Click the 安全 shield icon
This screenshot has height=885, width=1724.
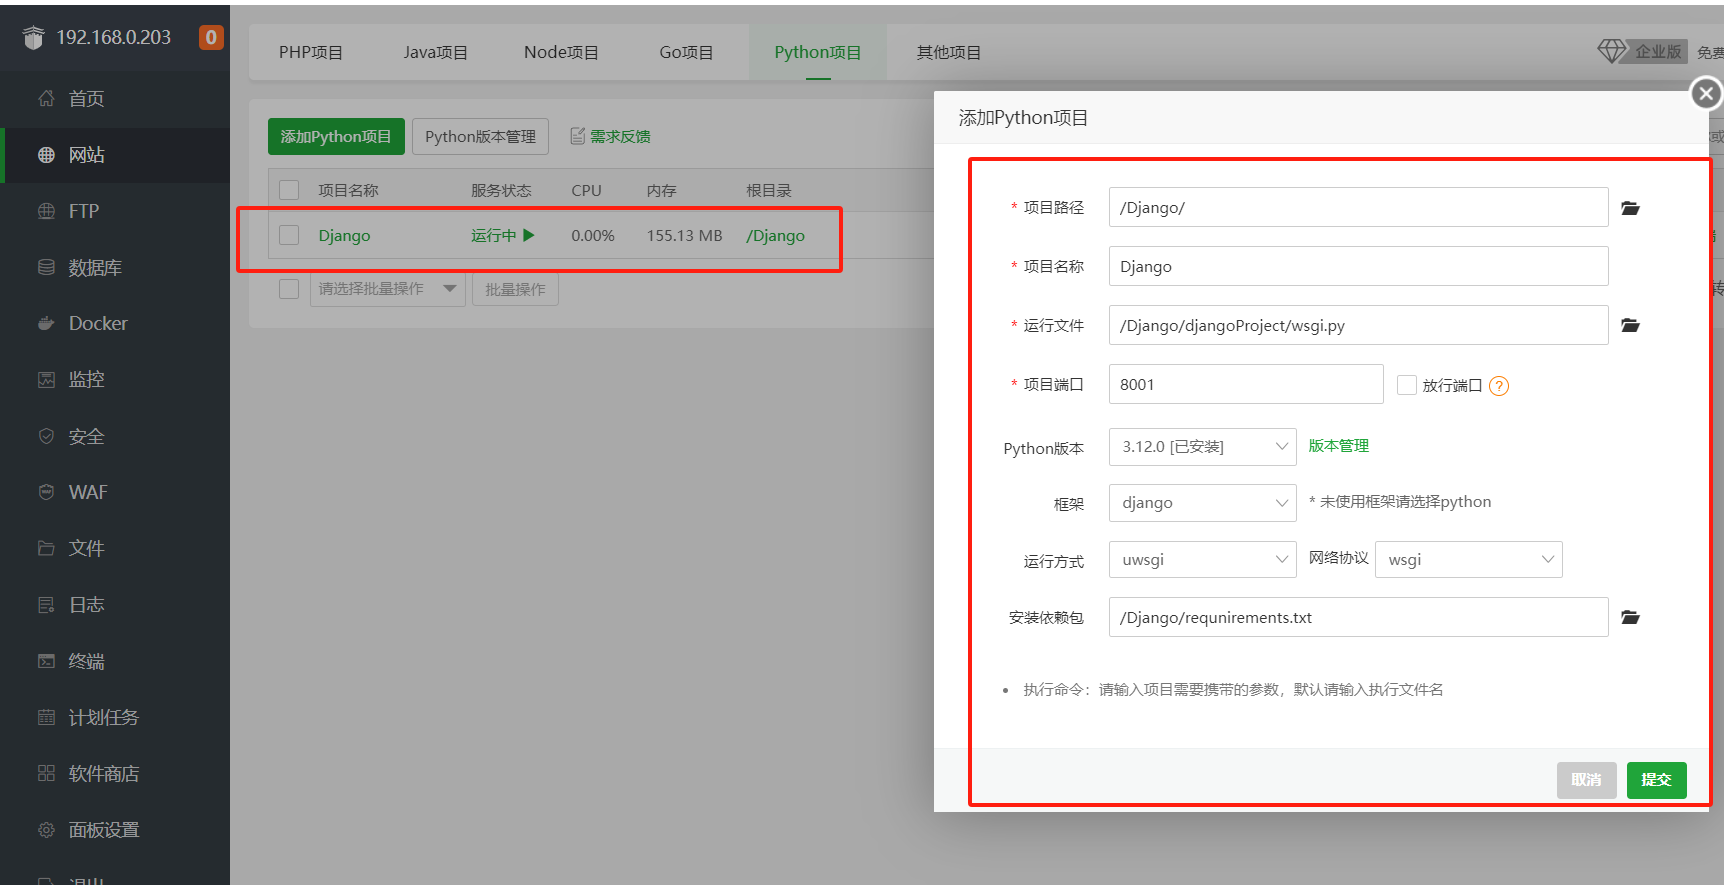coord(46,436)
